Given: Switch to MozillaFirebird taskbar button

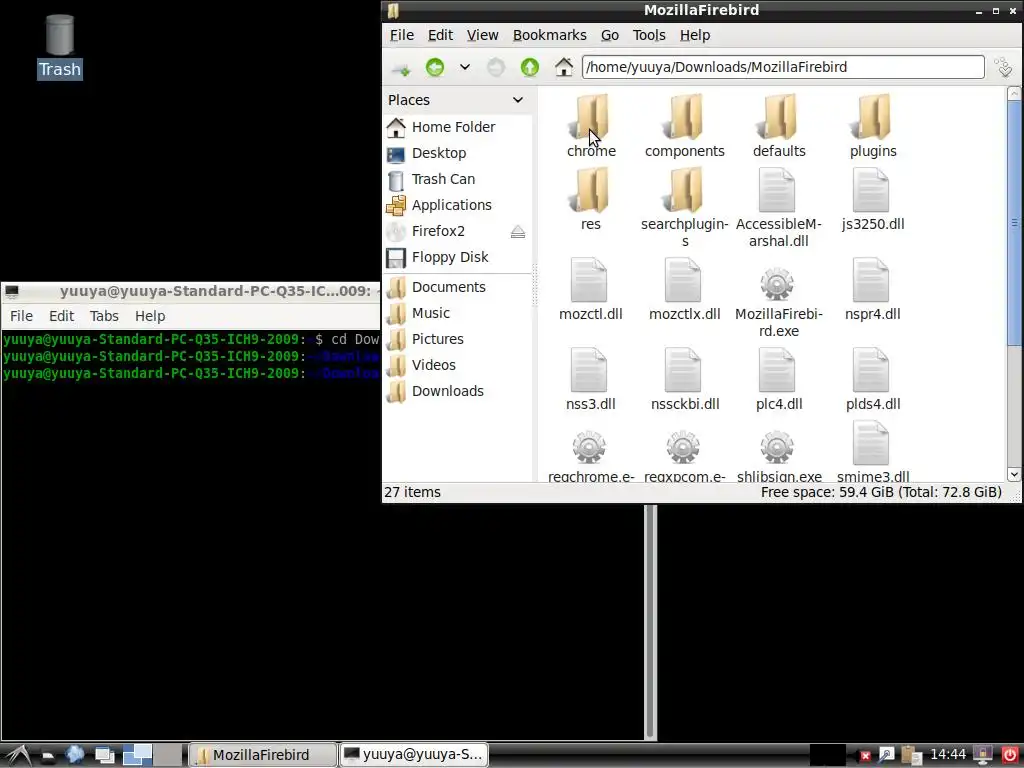Looking at the screenshot, I should (x=263, y=755).
